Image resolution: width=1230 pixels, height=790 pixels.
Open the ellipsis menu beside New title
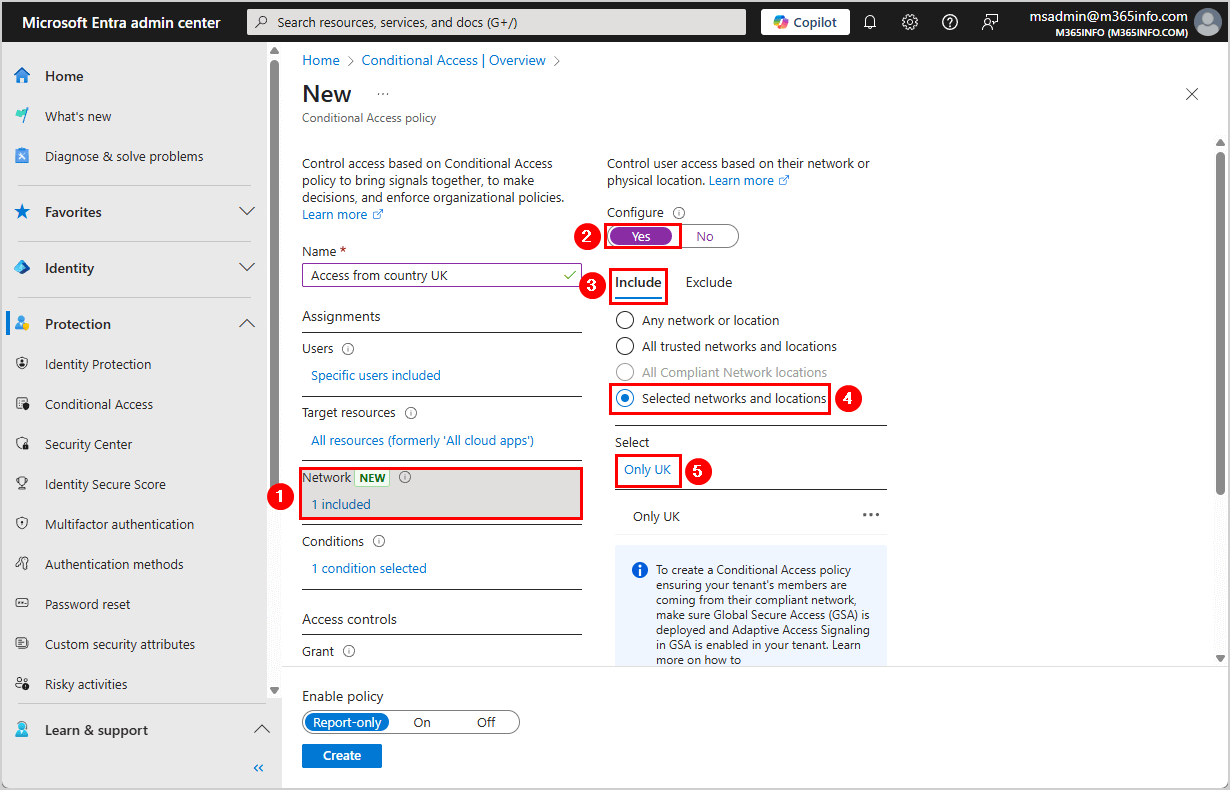coord(383,93)
